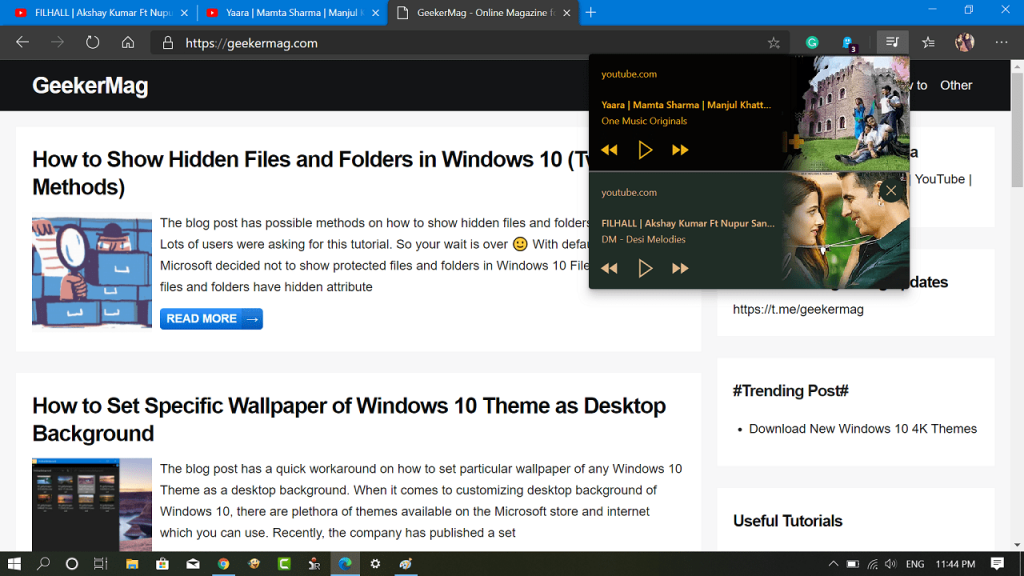Close the Yaara tab
1024x576 pixels.
tap(376, 12)
